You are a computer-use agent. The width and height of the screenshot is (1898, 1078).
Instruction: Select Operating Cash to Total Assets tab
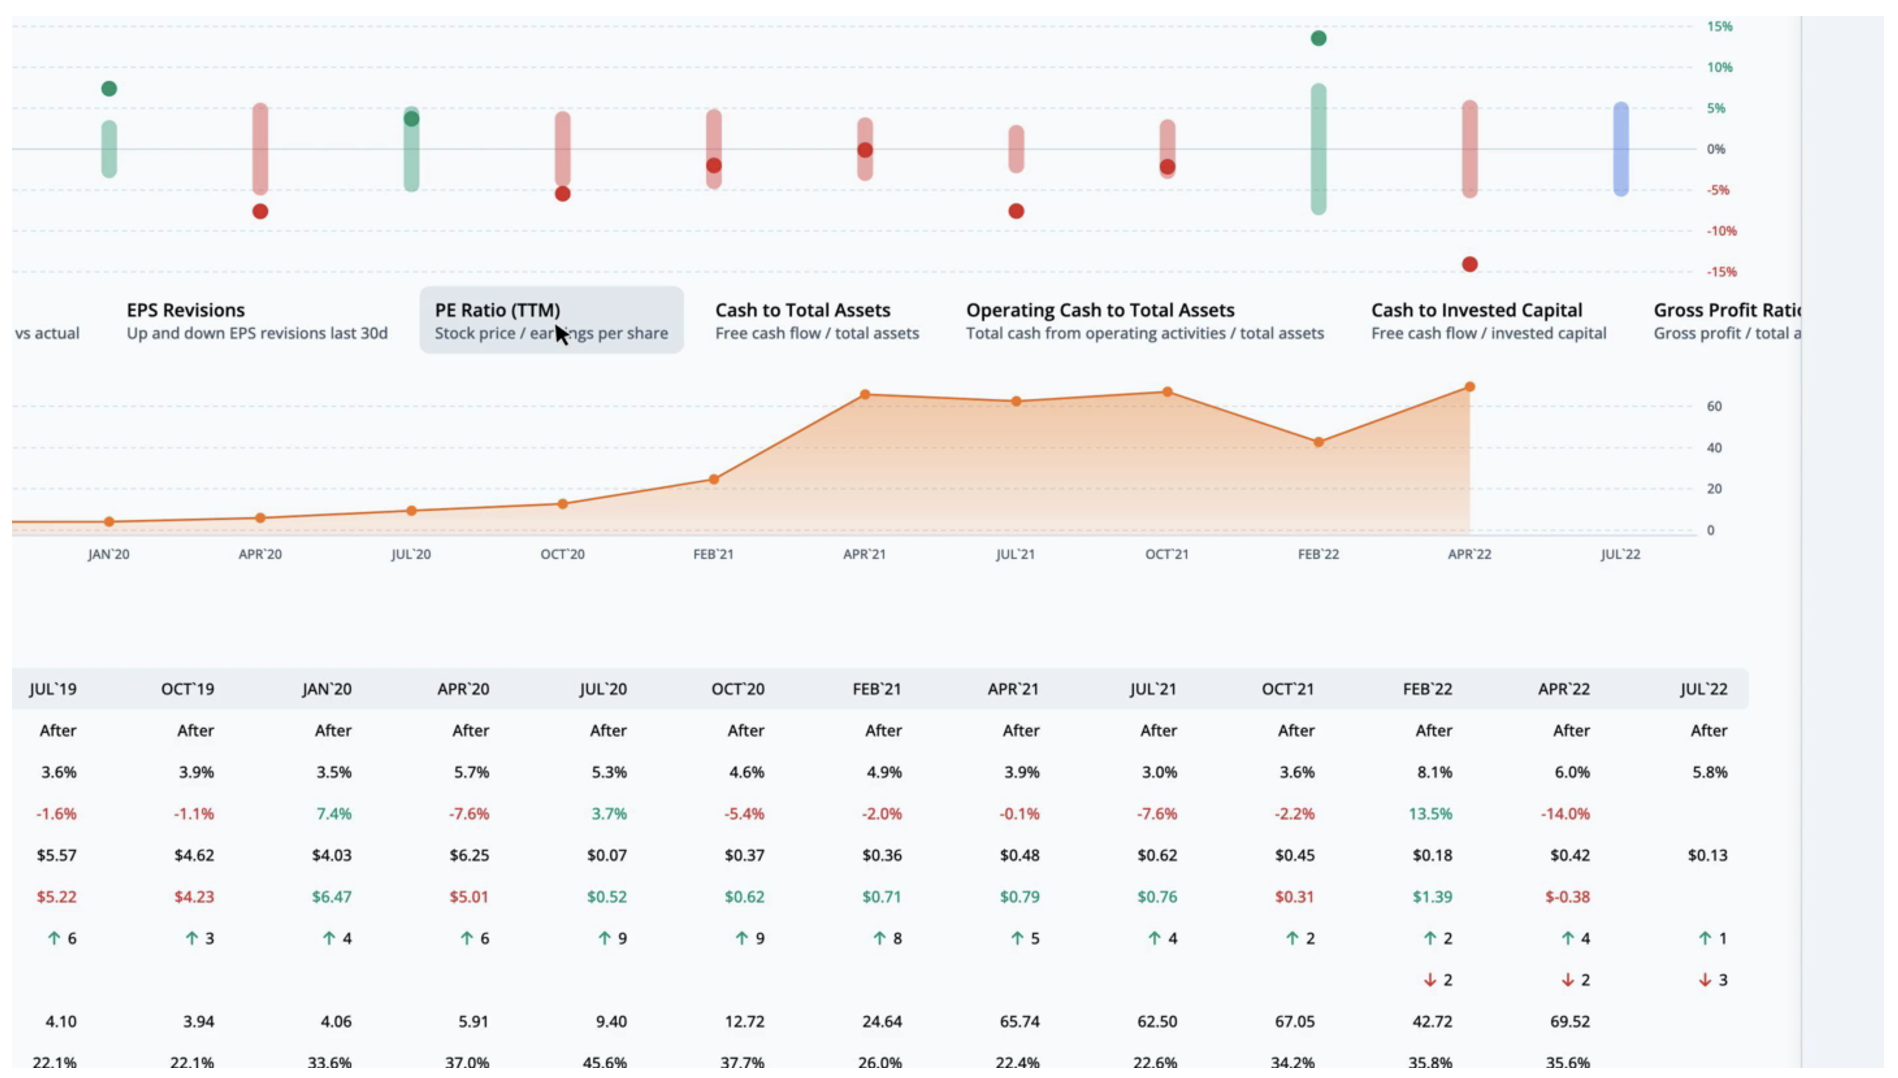(1144, 320)
